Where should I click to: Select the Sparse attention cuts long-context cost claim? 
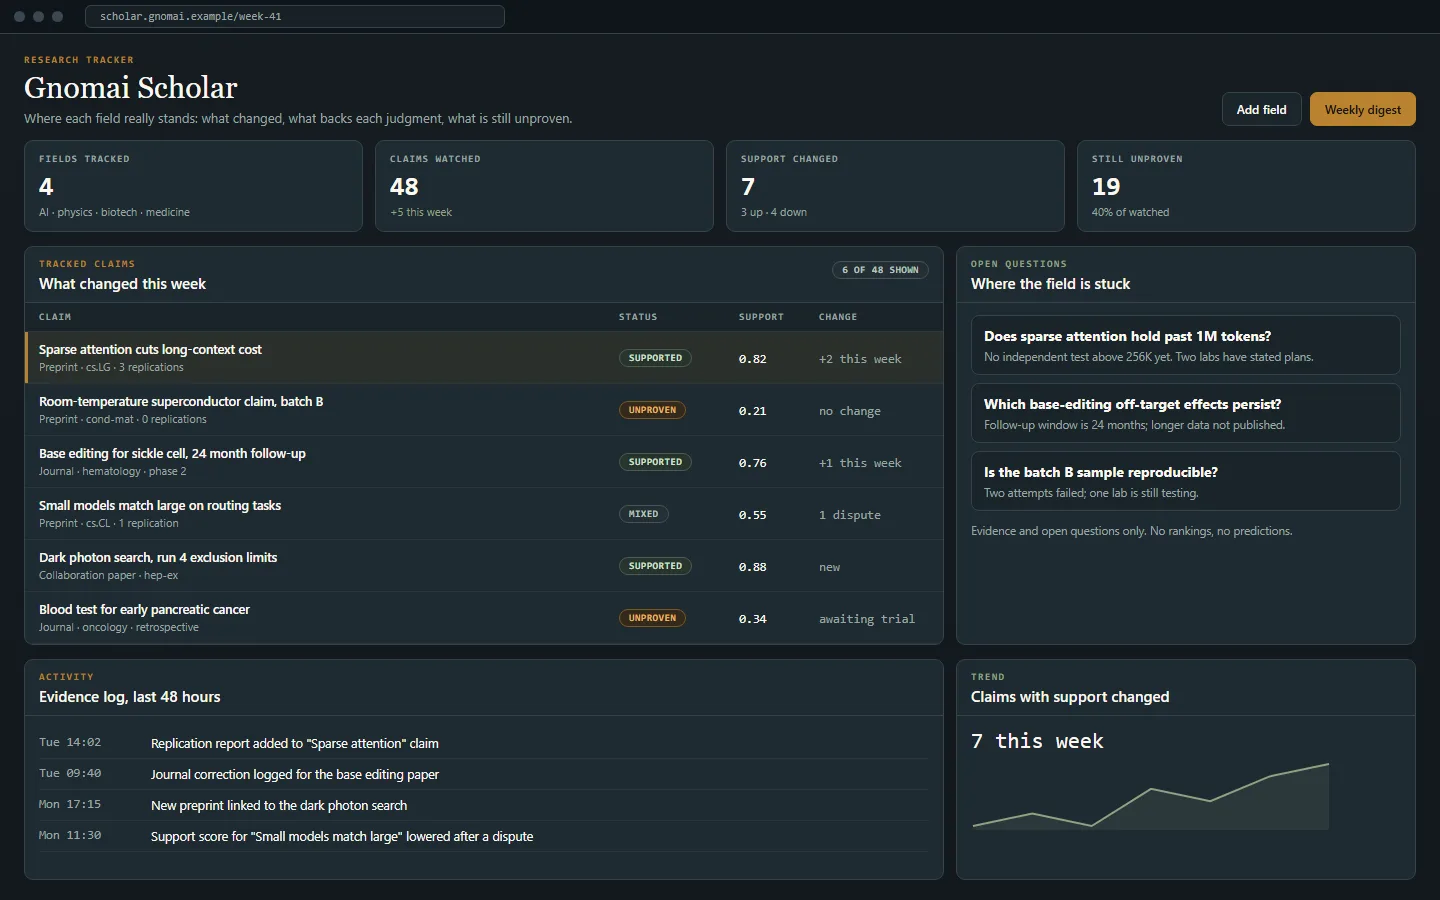coord(484,358)
